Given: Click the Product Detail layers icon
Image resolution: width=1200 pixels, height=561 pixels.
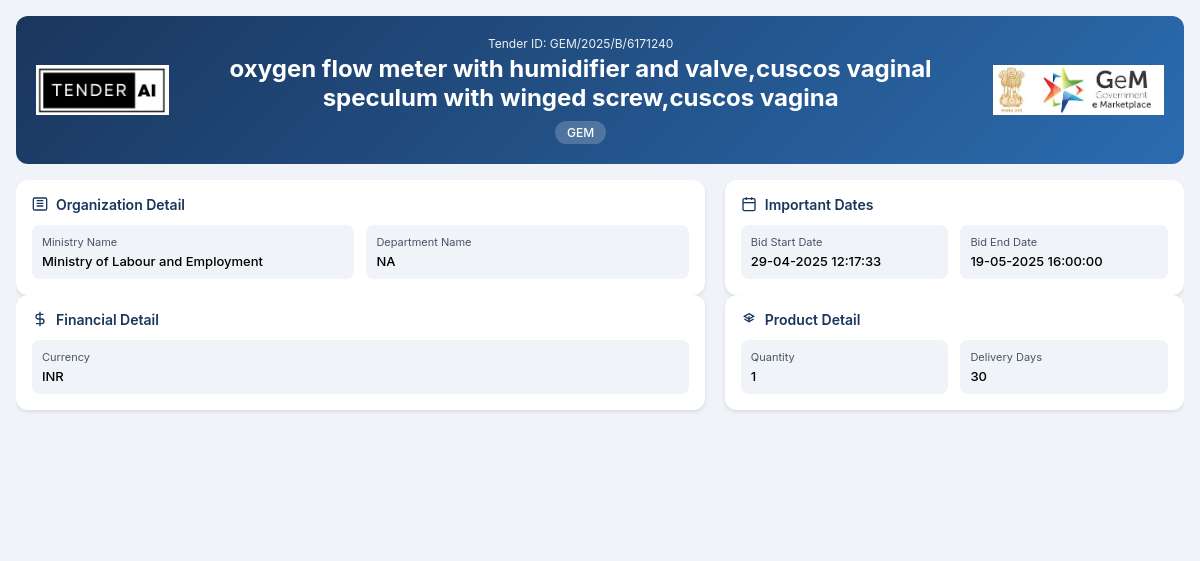Looking at the screenshot, I should point(749,319).
